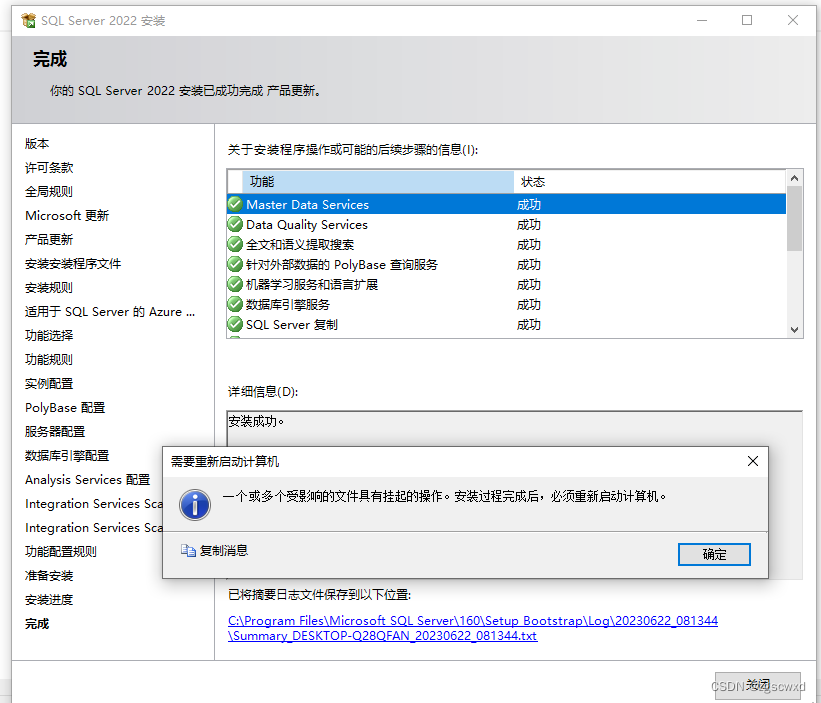The image size is (821, 703).
Task: Click the 功能选择 step in sidebar
Action: [x=49, y=336]
